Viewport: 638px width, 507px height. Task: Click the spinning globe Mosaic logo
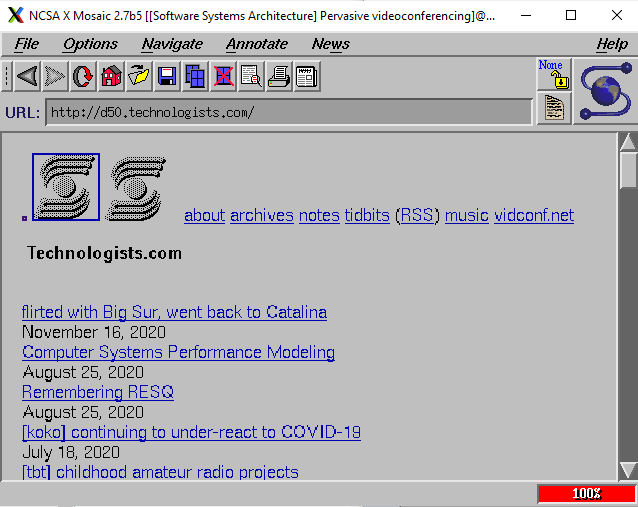pyautogui.click(x=605, y=91)
